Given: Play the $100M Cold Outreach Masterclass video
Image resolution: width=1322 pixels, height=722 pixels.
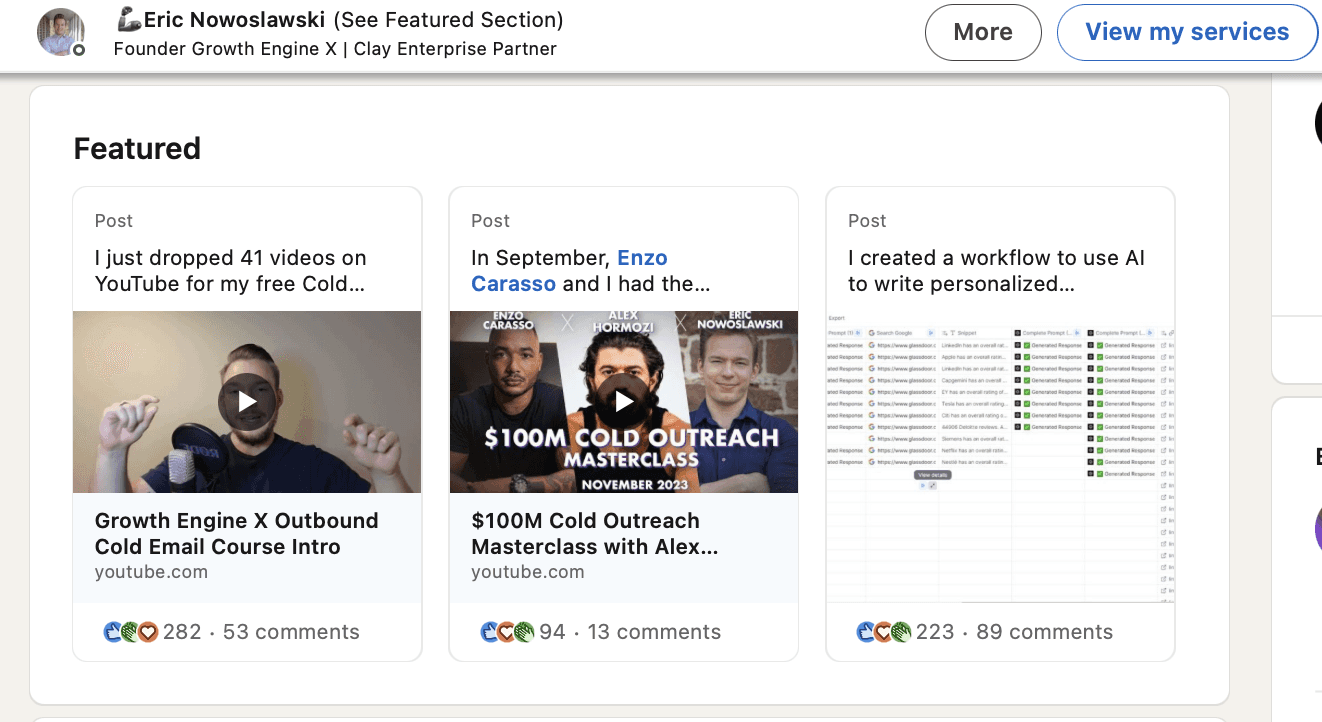Looking at the screenshot, I should click(x=624, y=402).
